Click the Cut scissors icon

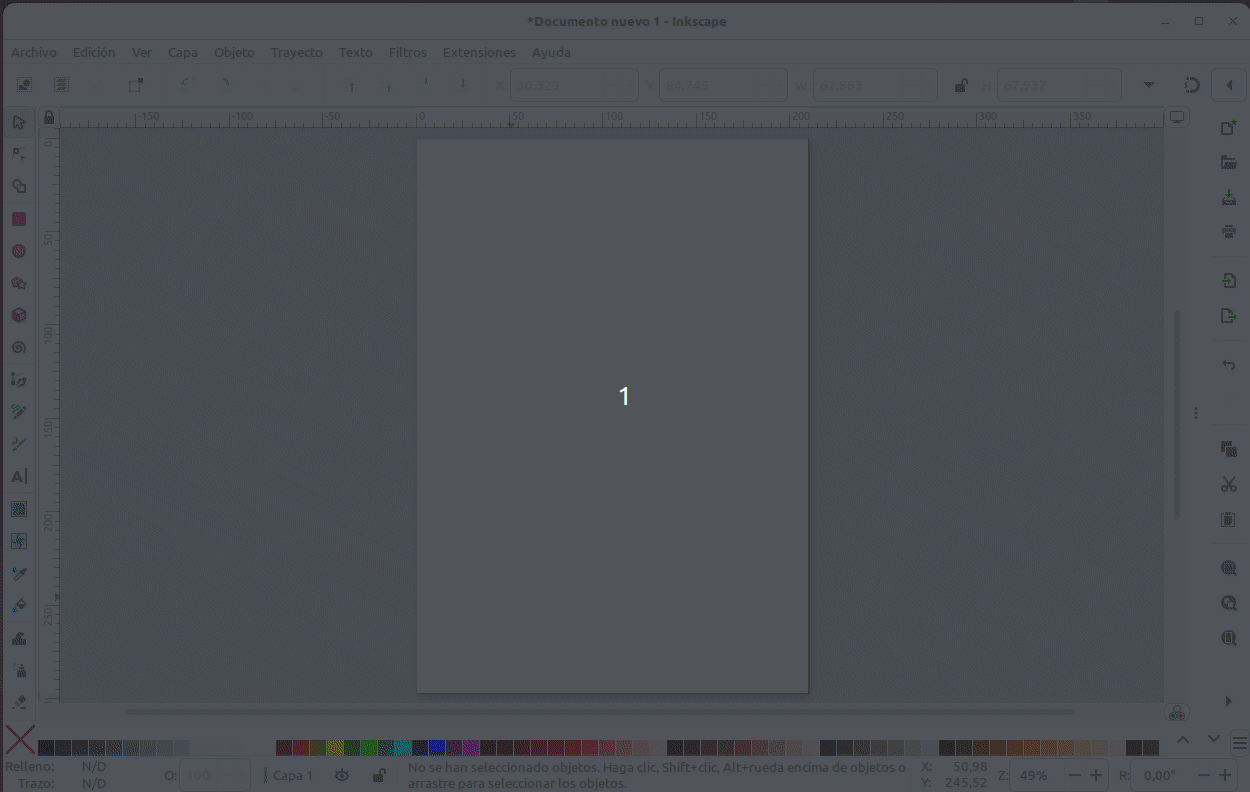coord(1229,485)
